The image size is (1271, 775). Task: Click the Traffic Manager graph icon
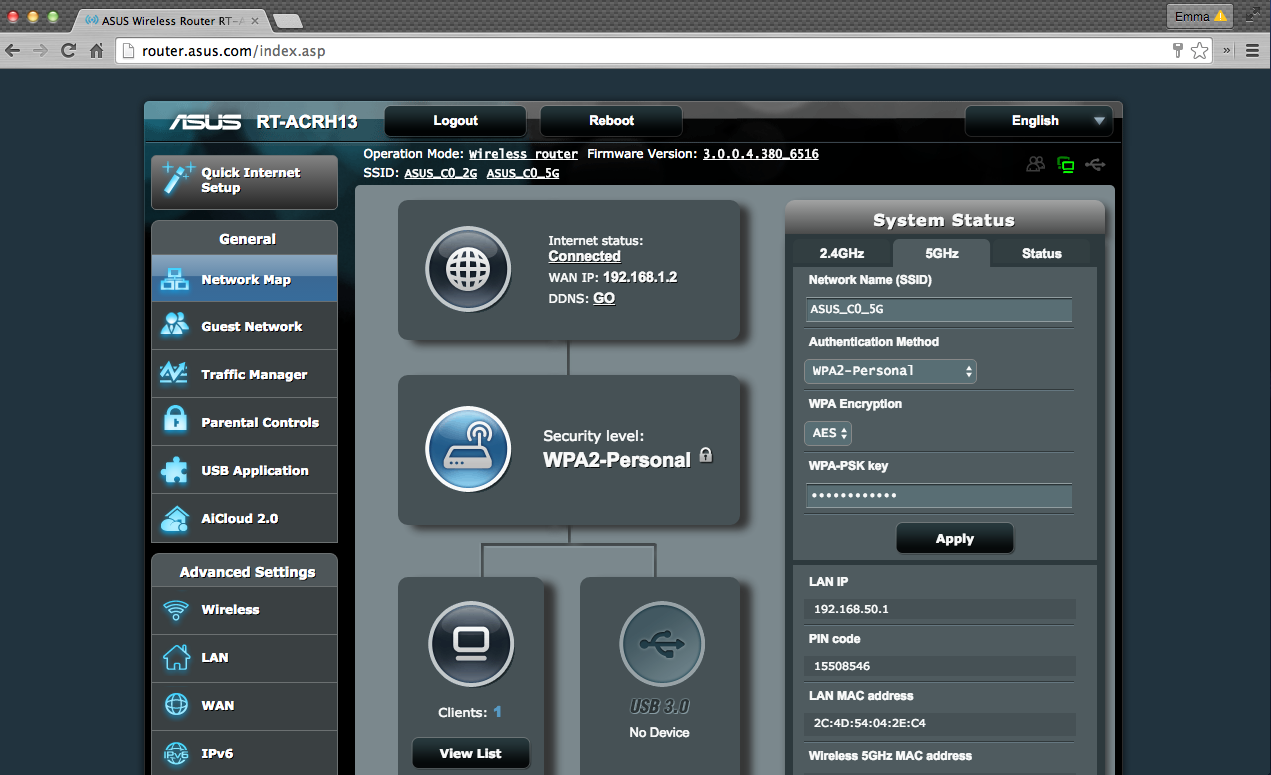(x=174, y=373)
